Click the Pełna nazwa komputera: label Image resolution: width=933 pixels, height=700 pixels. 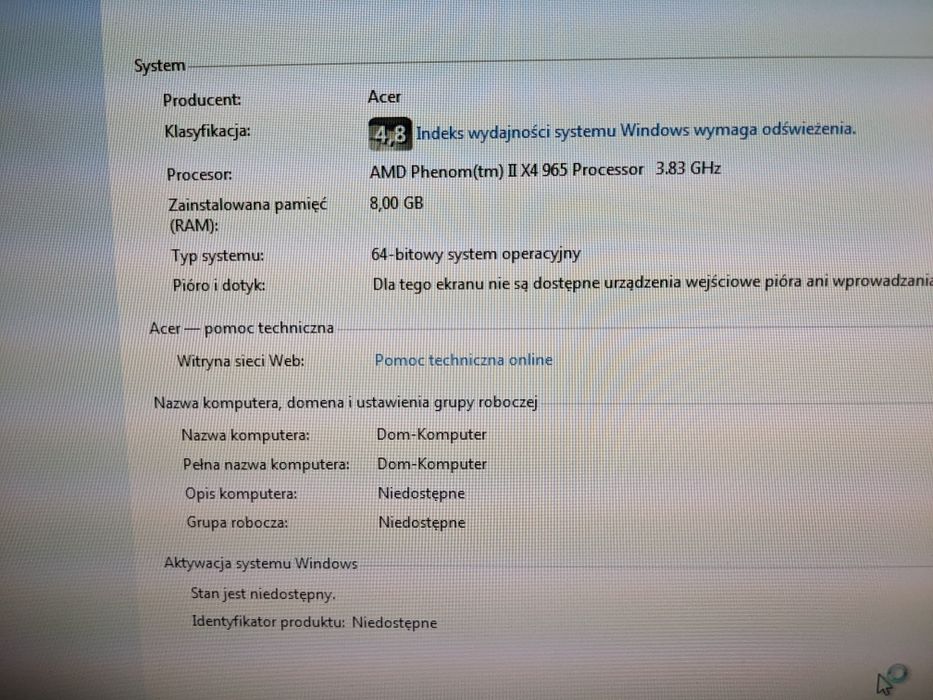[266, 464]
